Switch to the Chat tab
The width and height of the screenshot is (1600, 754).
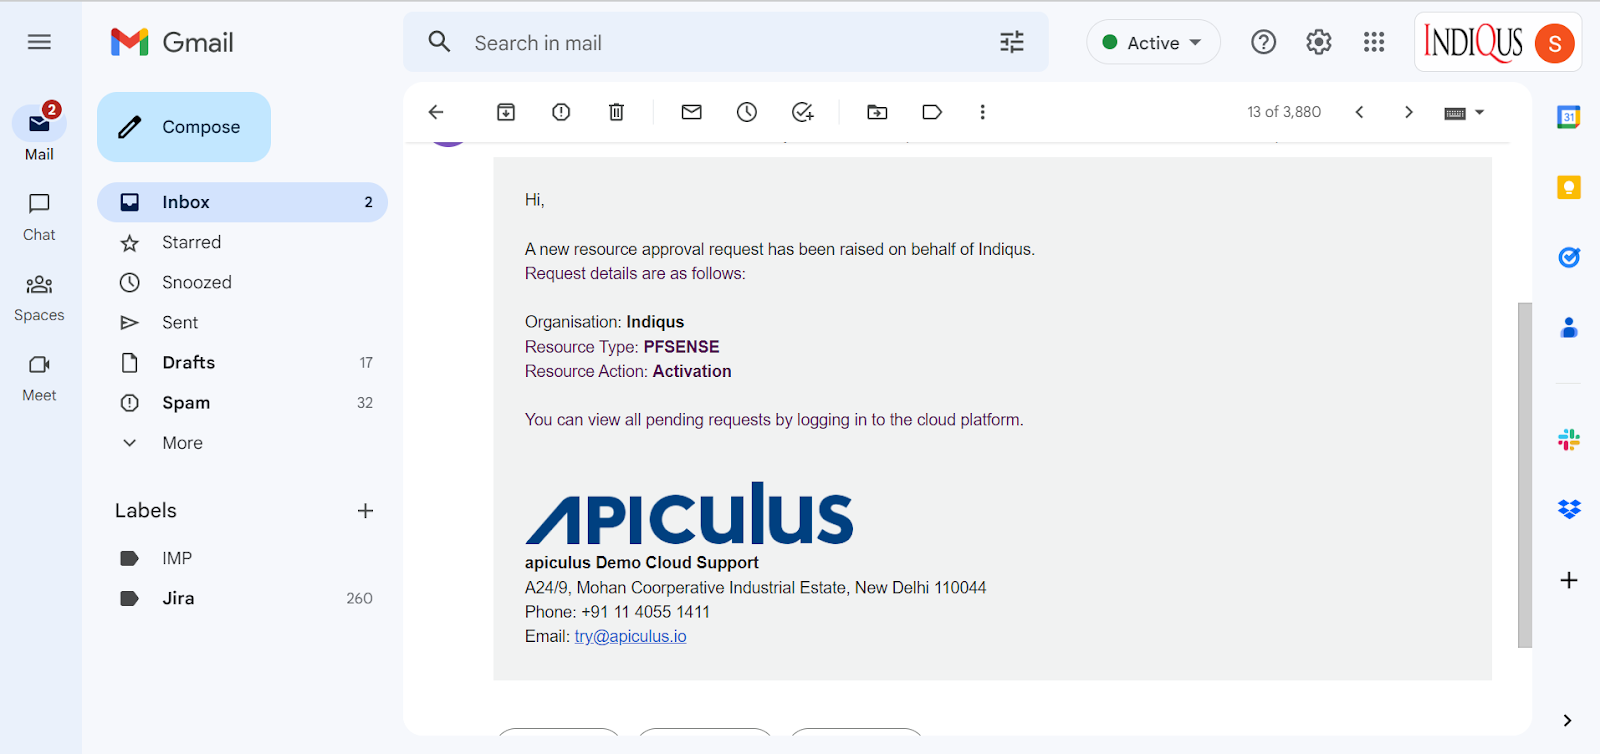click(39, 215)
